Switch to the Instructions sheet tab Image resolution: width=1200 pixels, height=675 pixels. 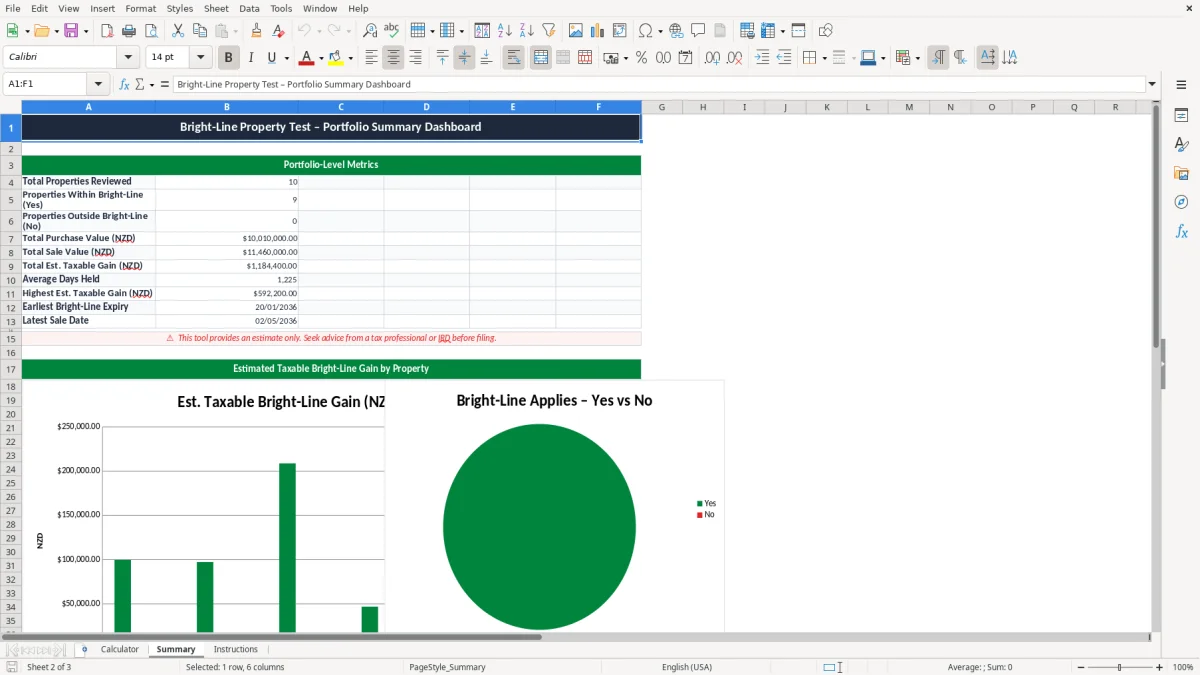235,649
